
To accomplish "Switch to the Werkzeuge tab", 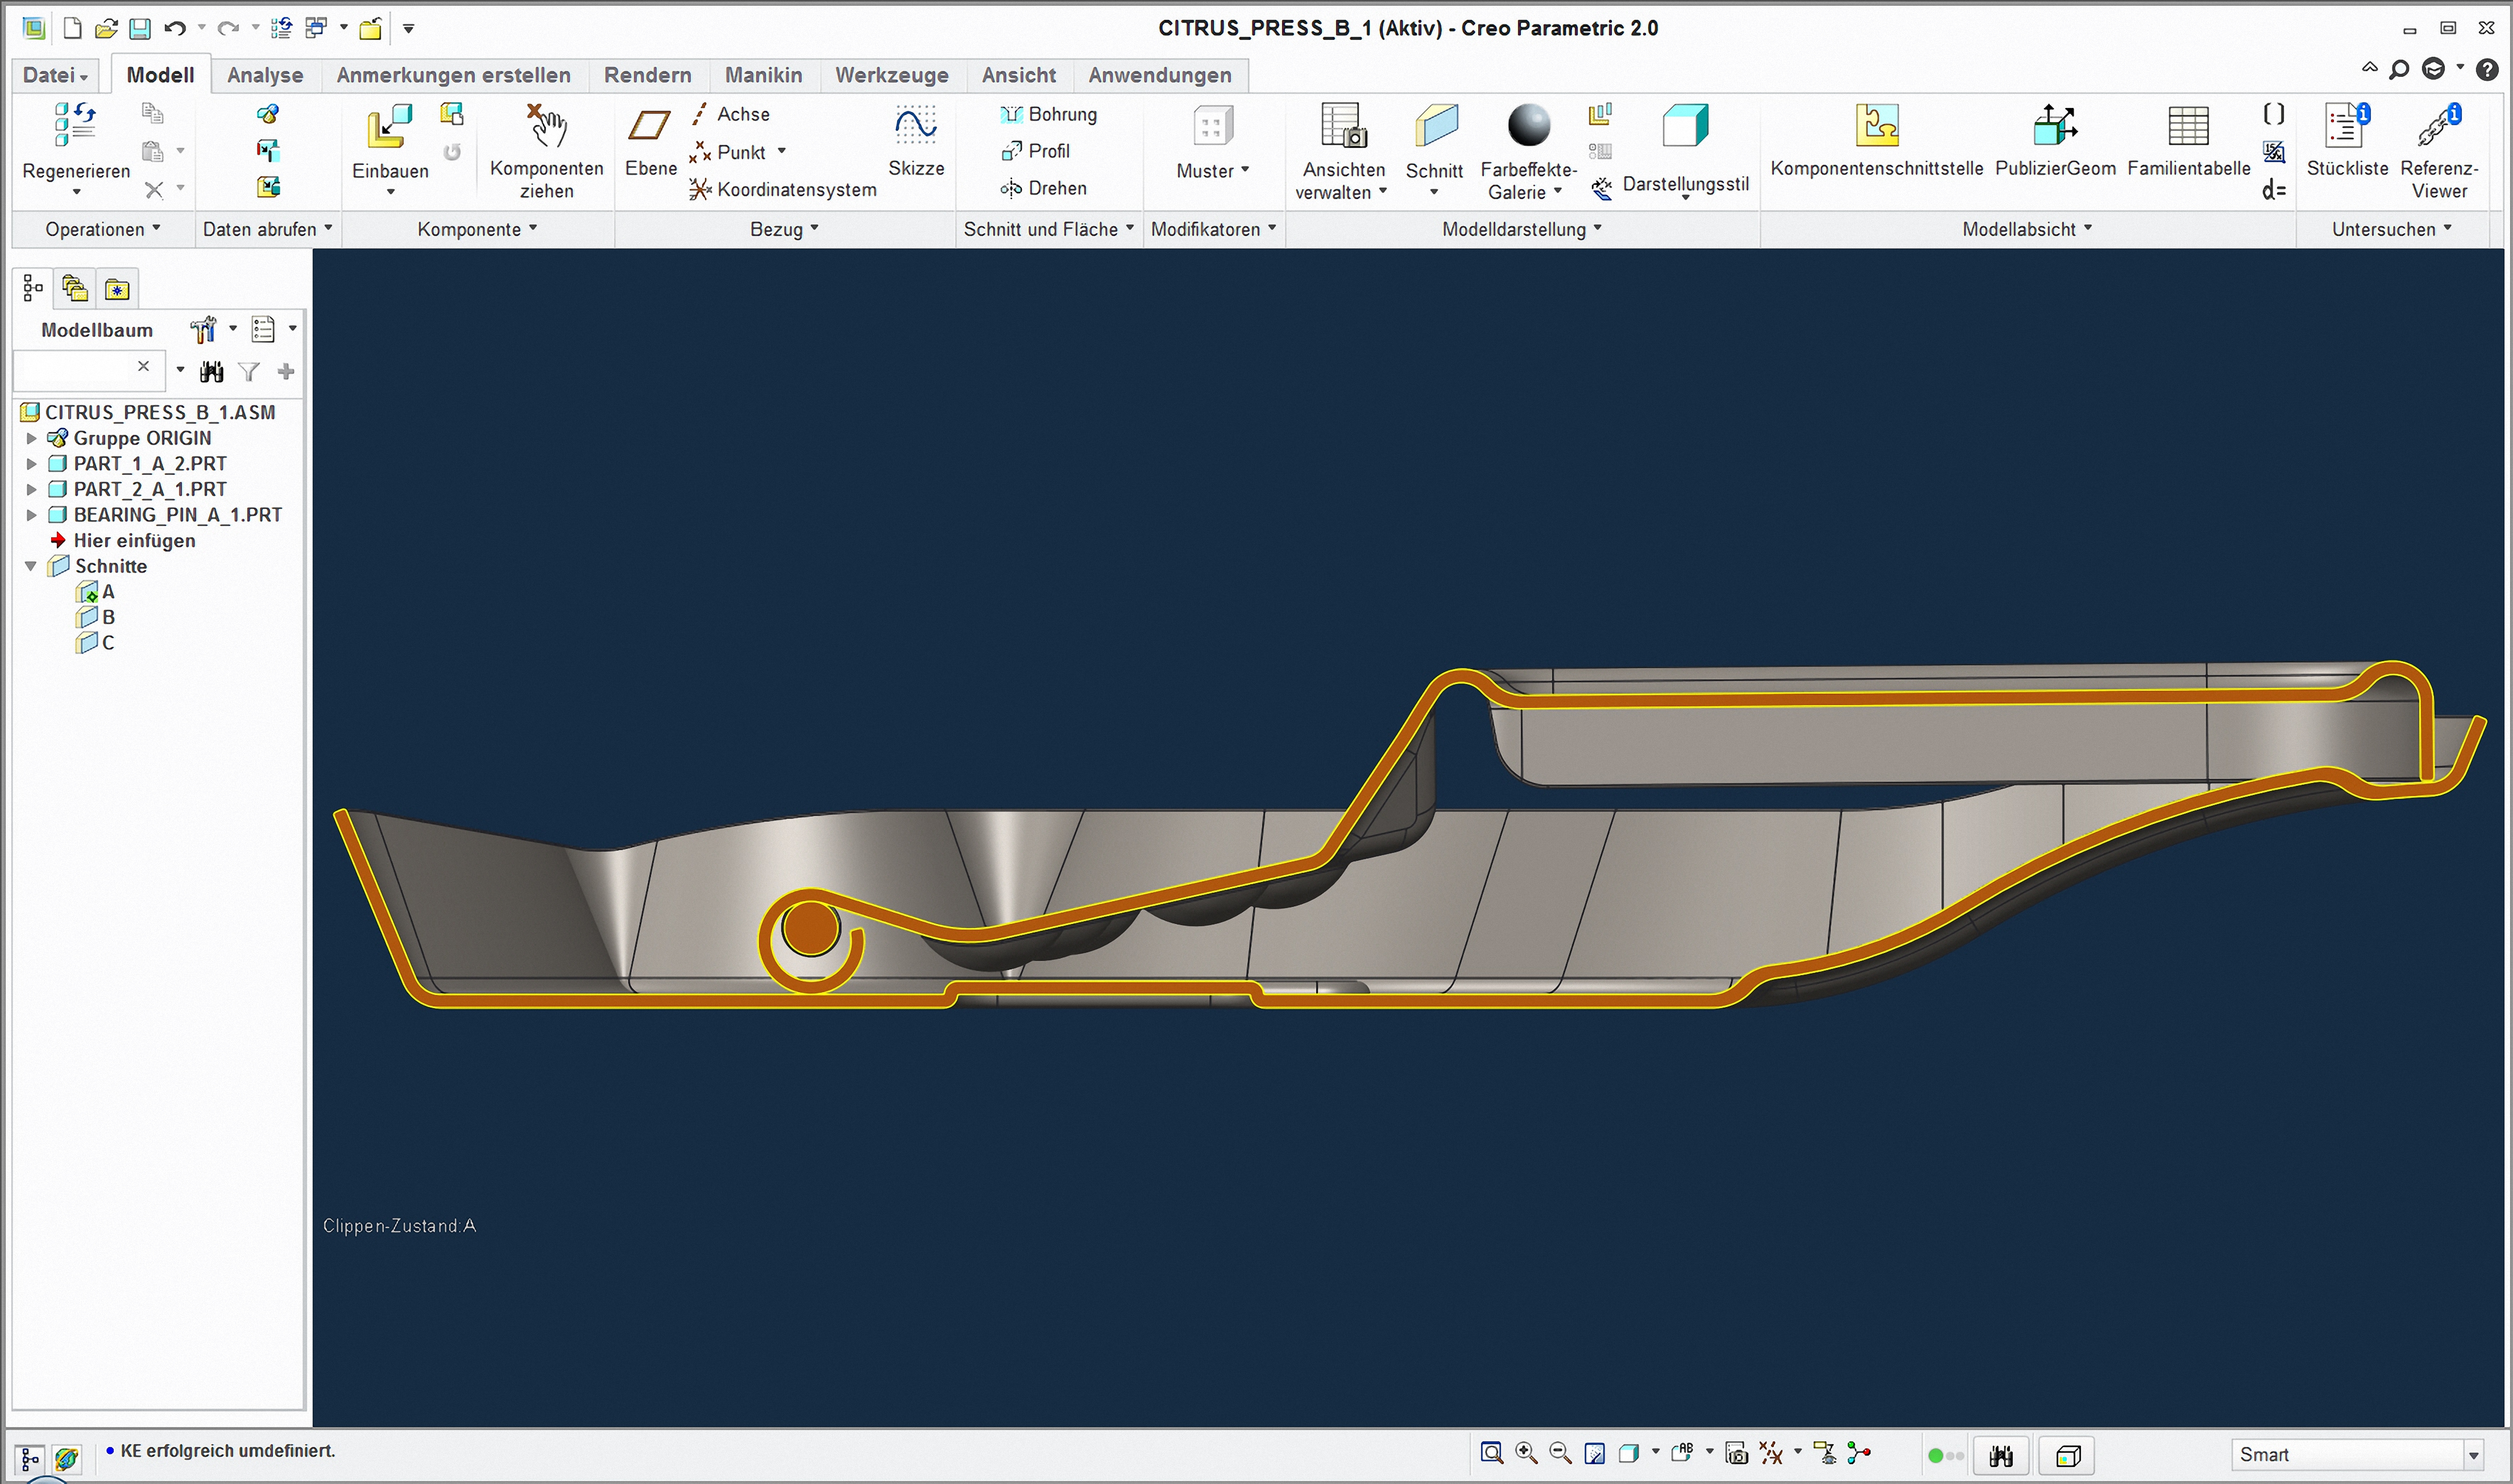I will tap(891, 75).
